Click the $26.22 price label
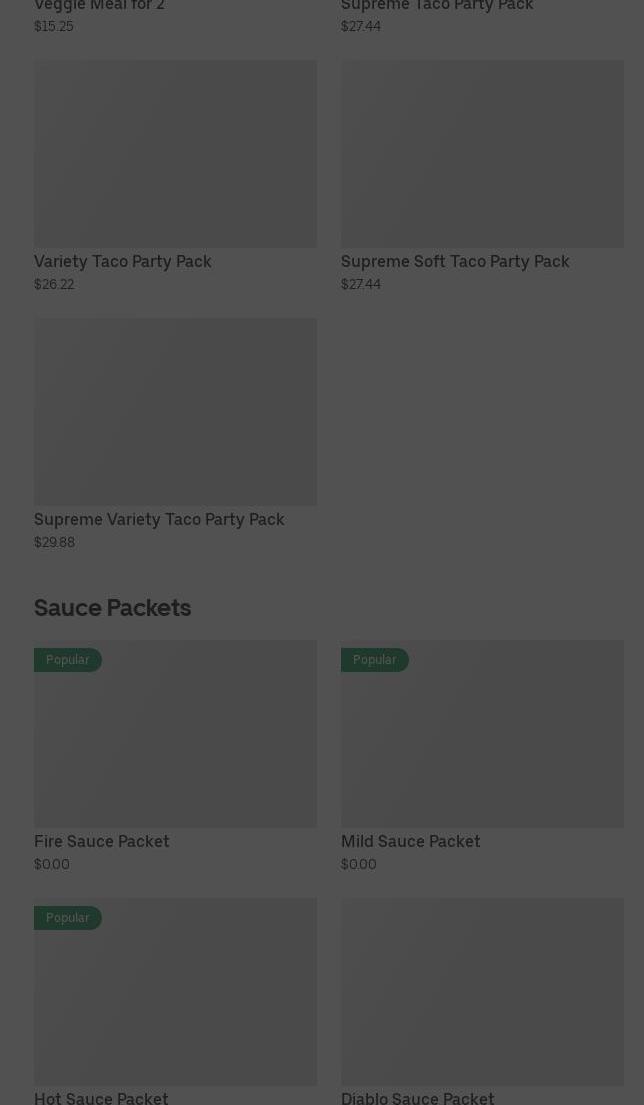This screenshot has width=644, height=1105. tap(54, 284)
